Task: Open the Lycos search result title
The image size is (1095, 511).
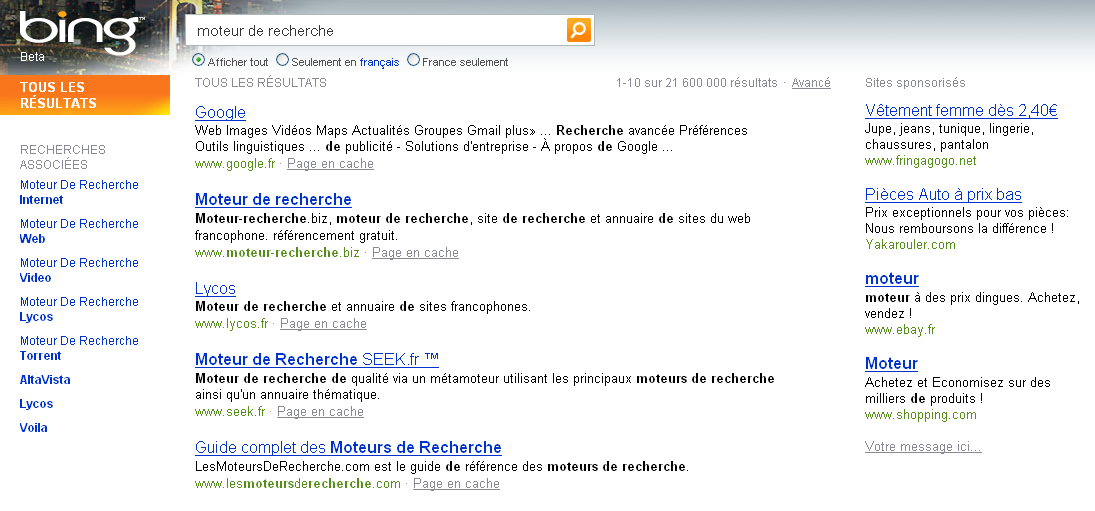Action: (x=215, y=288)
